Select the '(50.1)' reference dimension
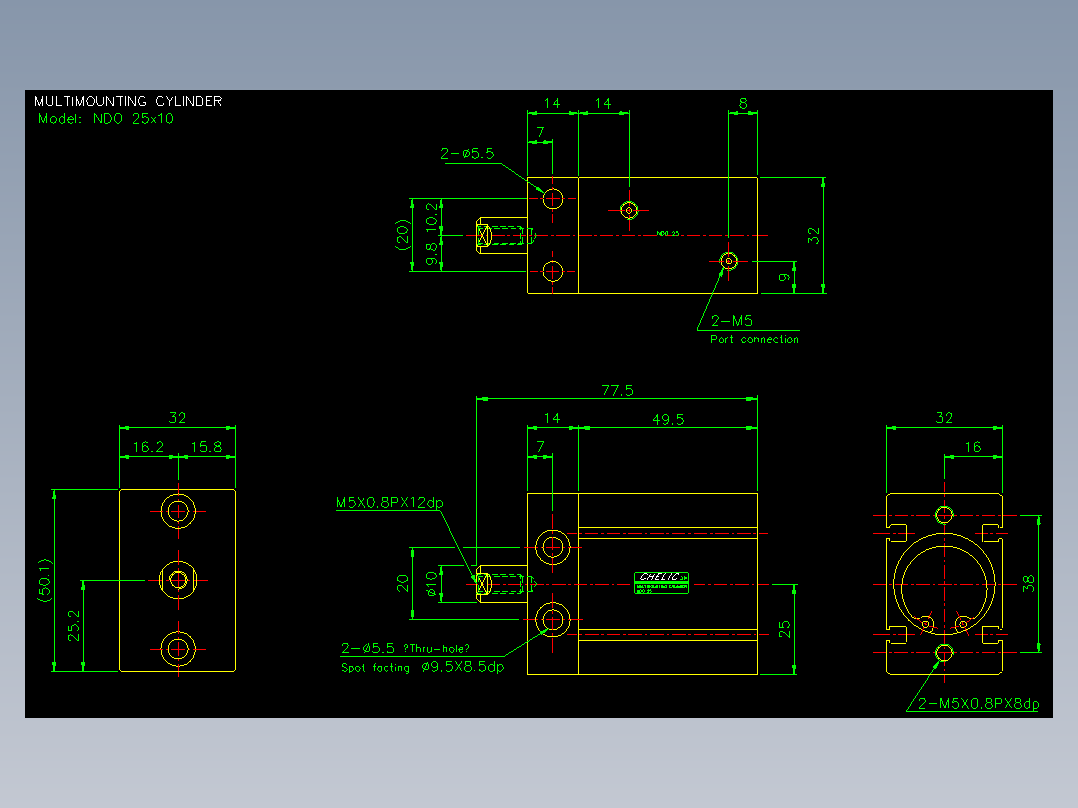Viewport: 1078px width, 808px height. [45, 580]
